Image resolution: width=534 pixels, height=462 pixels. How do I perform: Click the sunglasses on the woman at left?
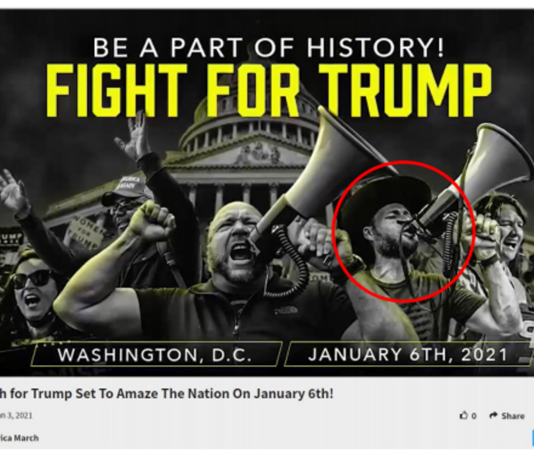pos(35,279)
